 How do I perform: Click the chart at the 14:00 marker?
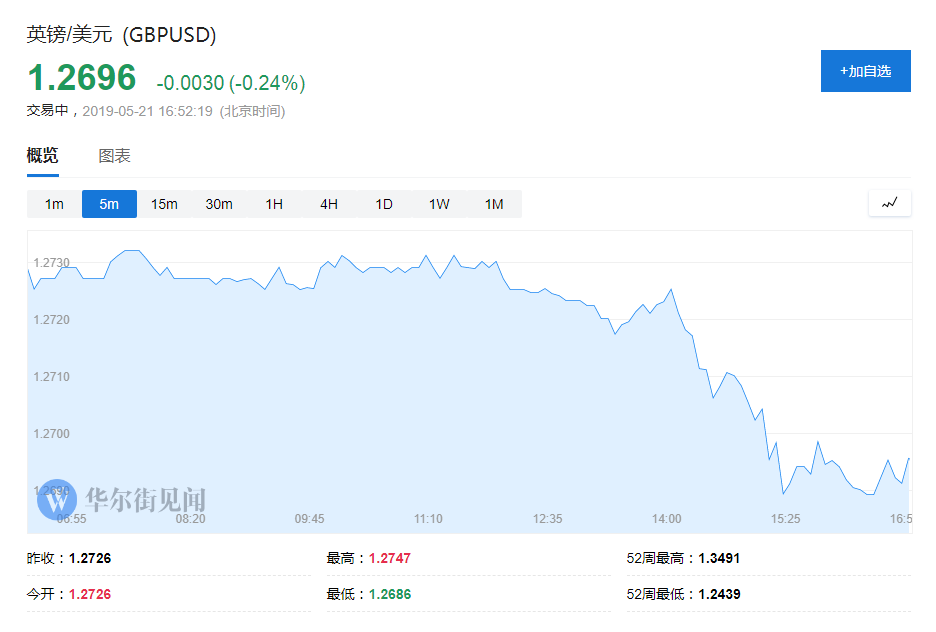(666, 519)
